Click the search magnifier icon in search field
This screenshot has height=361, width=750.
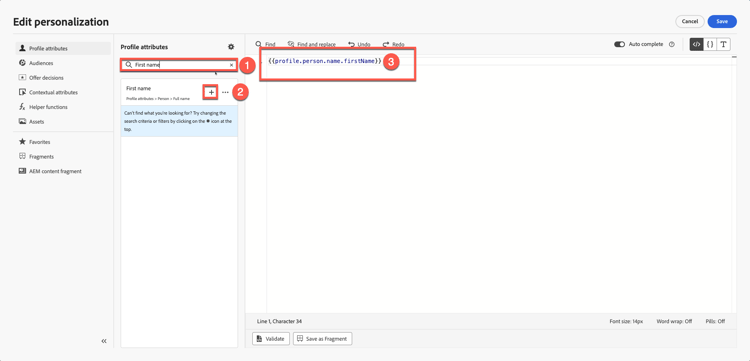pos(129,65)
